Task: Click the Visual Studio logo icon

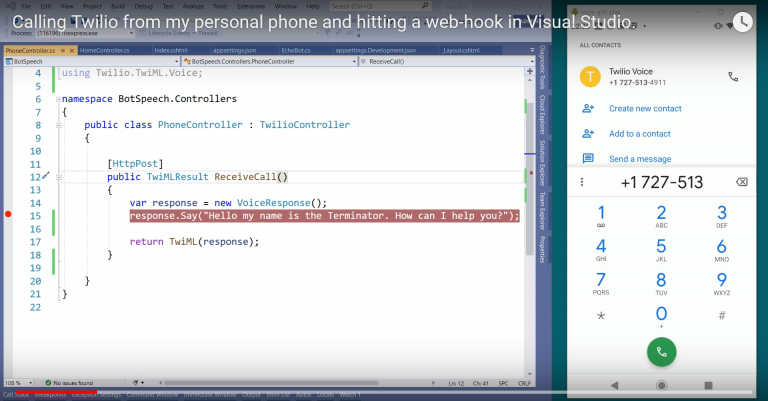Action: (10, 6)
